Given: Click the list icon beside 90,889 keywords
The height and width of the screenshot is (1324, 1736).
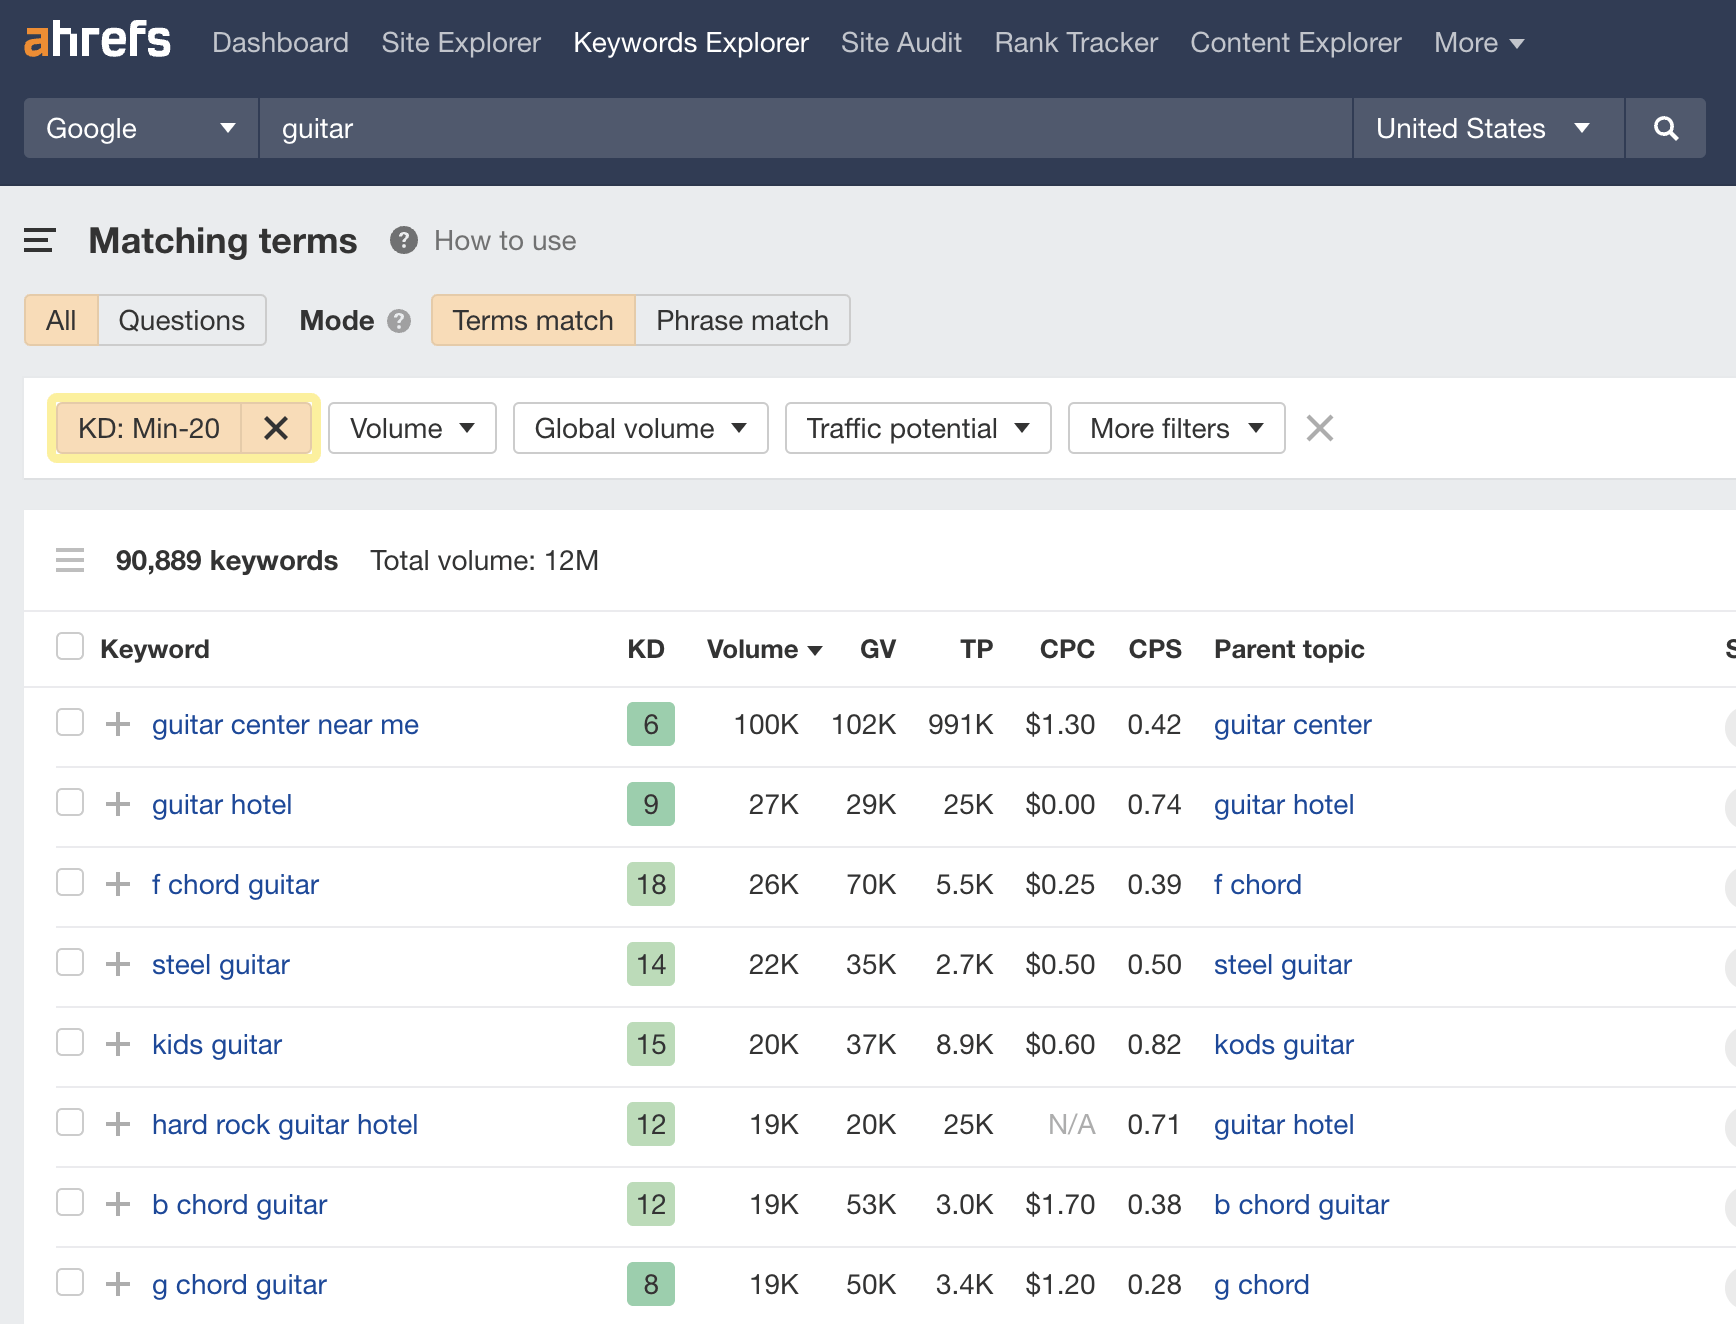Looking at the screenshot, I should (x=70, y=560).
